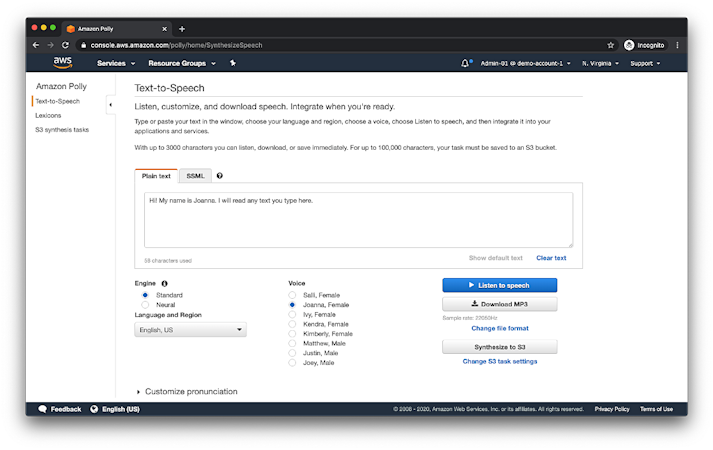Select the Standard engine radio button
Screen dimensions: 713x450
[x=145, y=295]
